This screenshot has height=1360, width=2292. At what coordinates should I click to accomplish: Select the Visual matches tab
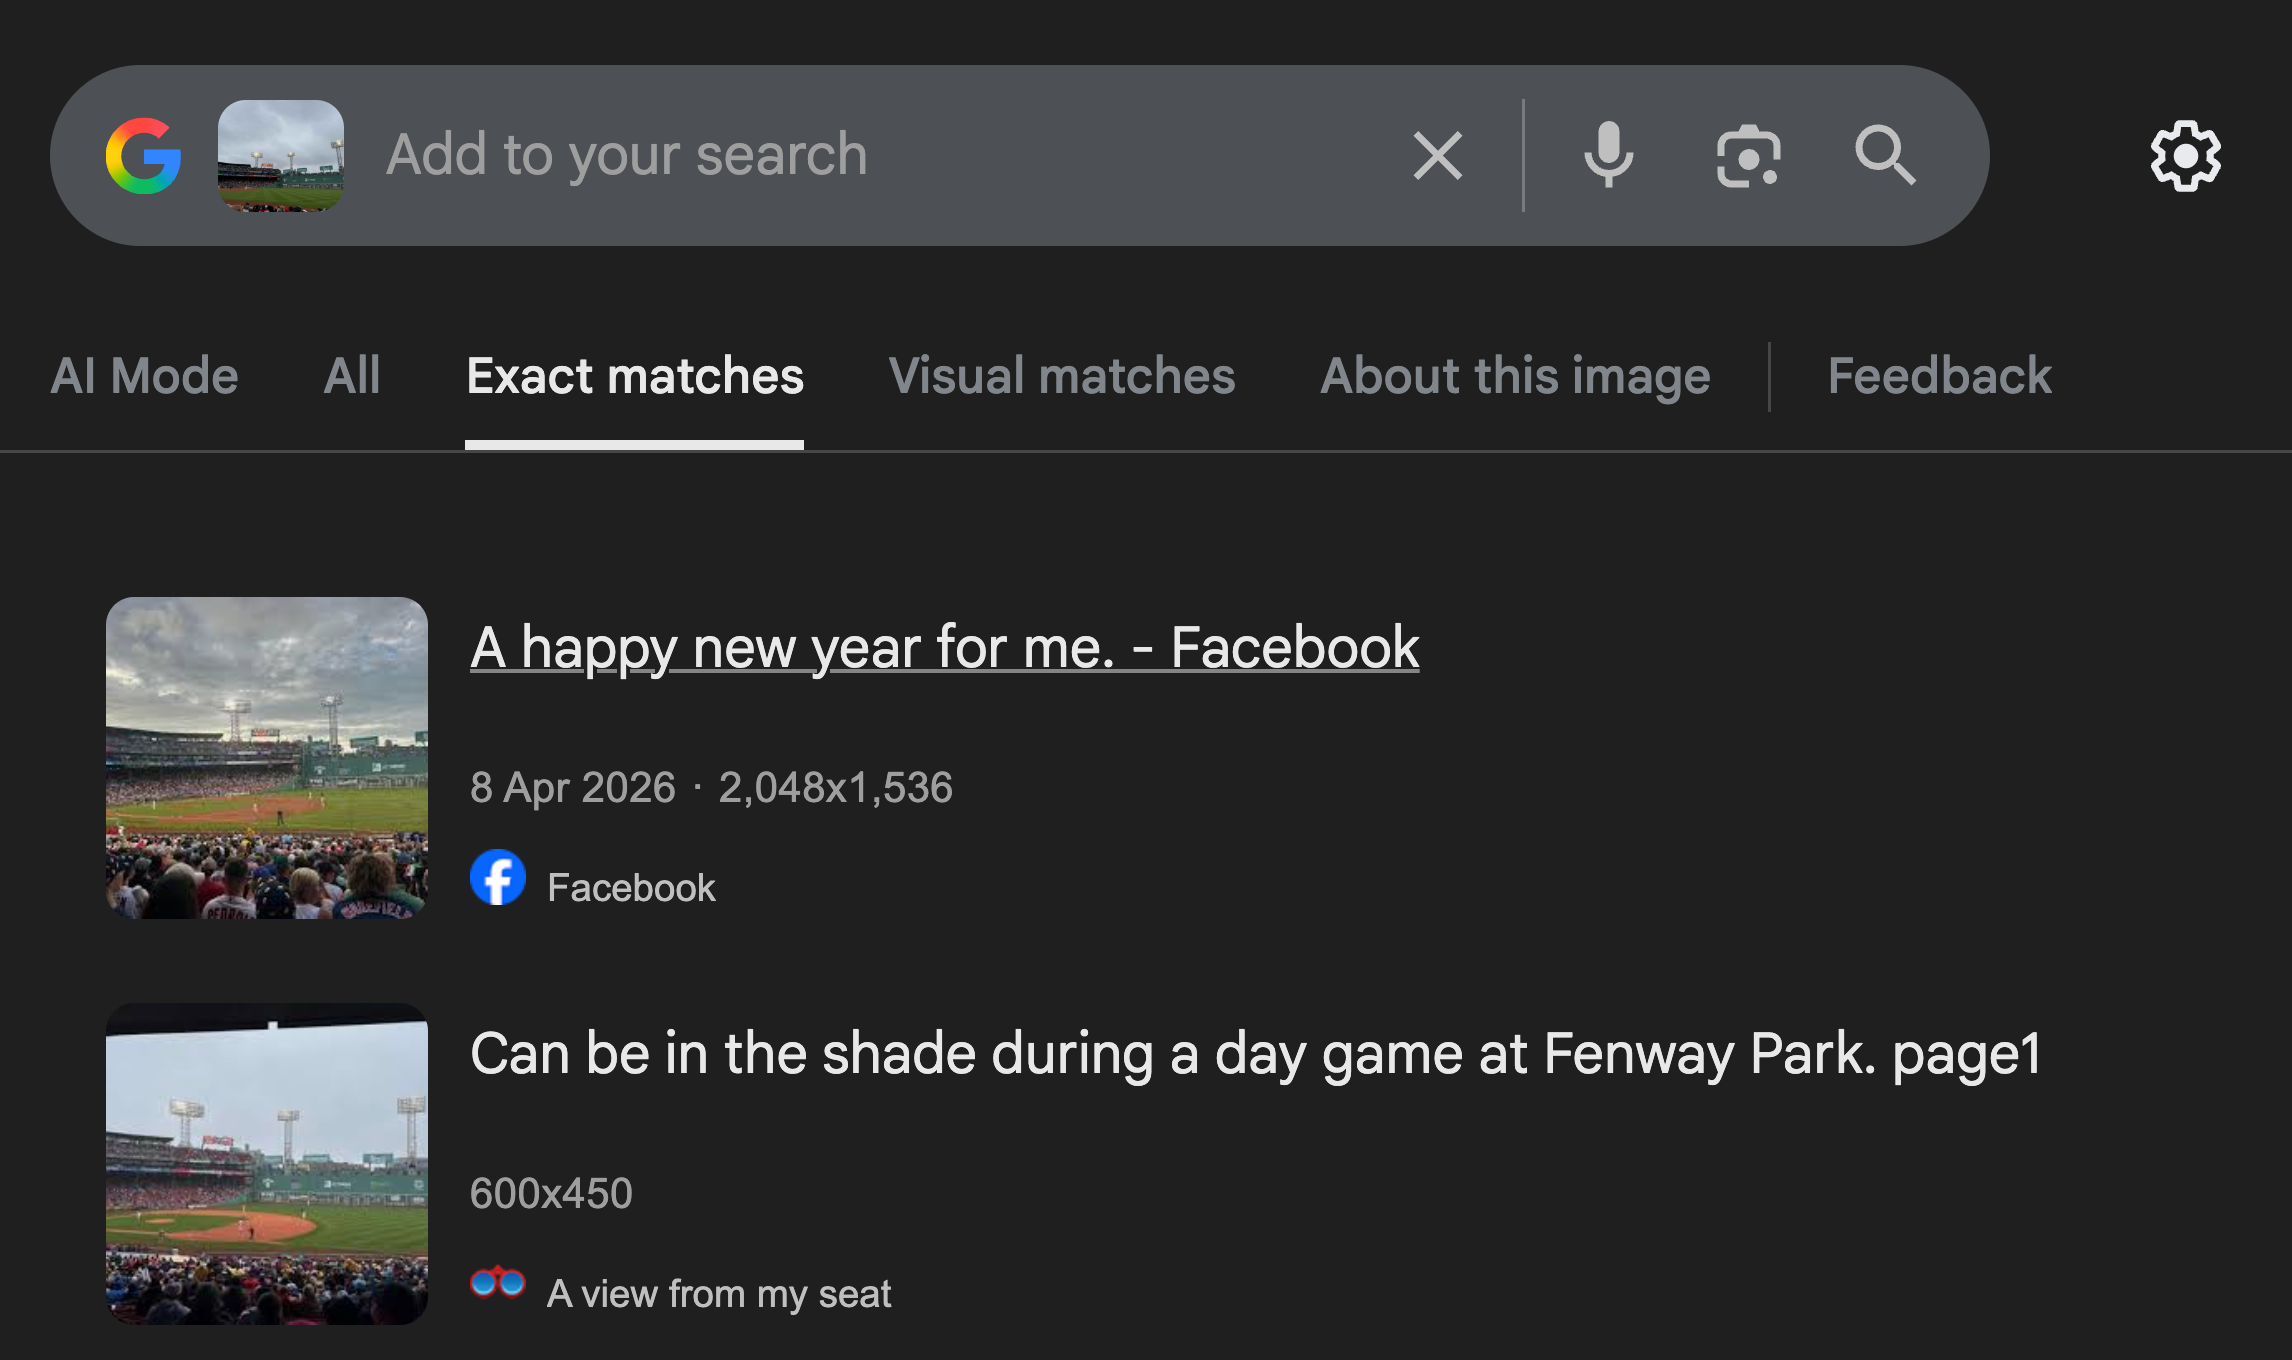(1062, 376)
